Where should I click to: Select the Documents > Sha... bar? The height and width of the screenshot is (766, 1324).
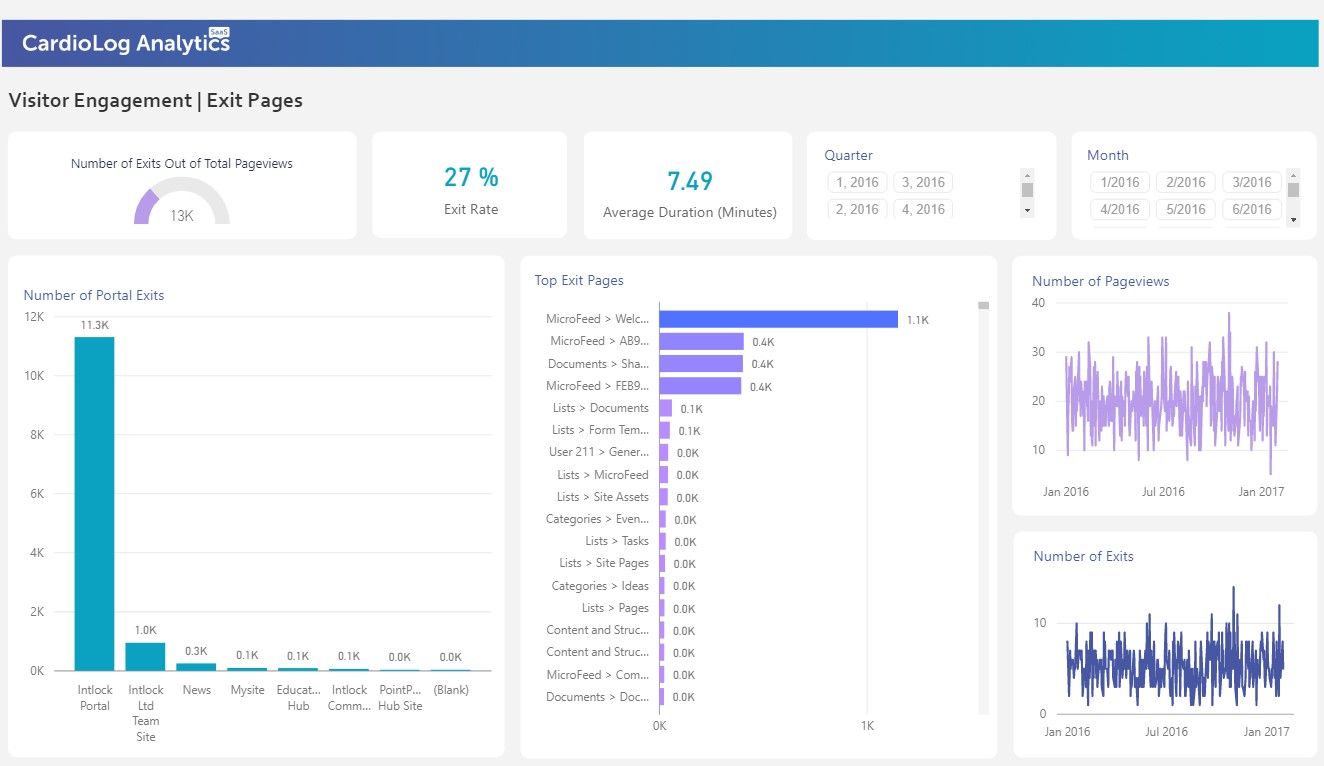click(701, 364)
